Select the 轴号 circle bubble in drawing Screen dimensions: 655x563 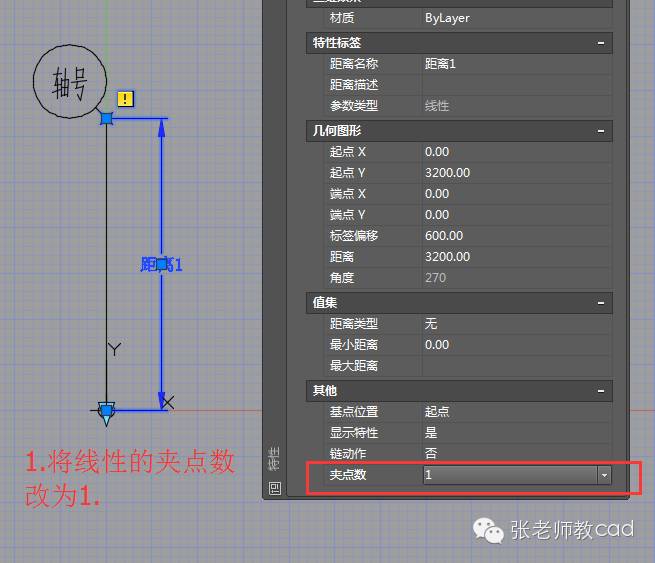click(70, 81)
